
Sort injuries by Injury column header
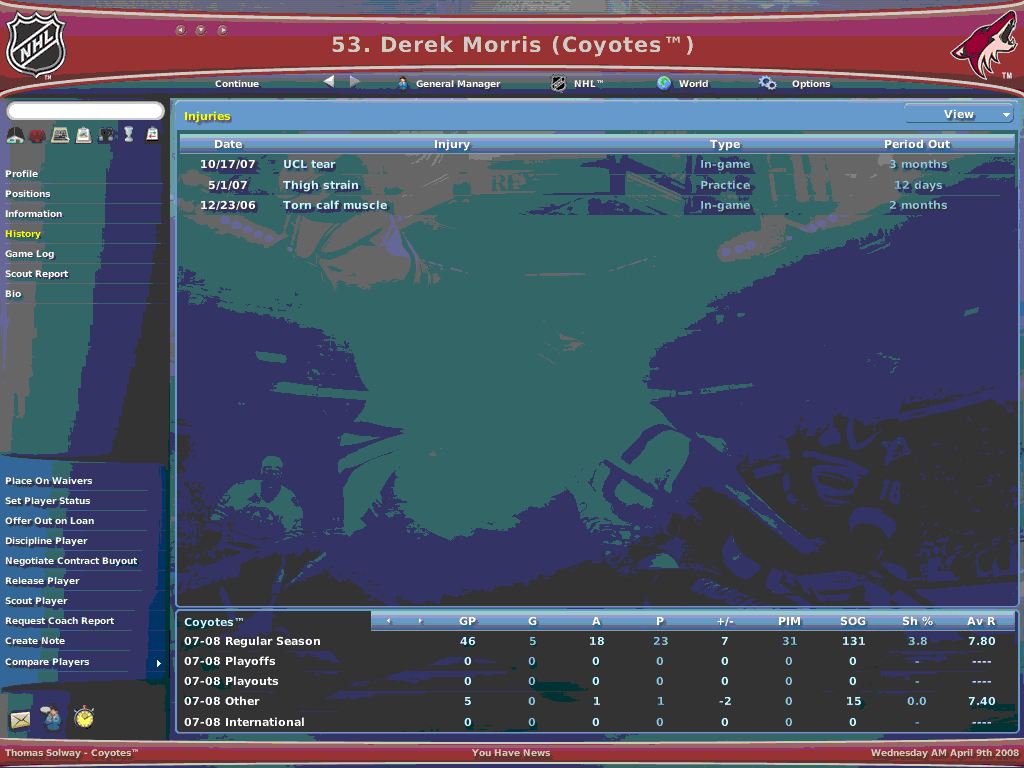pos(452,144)
